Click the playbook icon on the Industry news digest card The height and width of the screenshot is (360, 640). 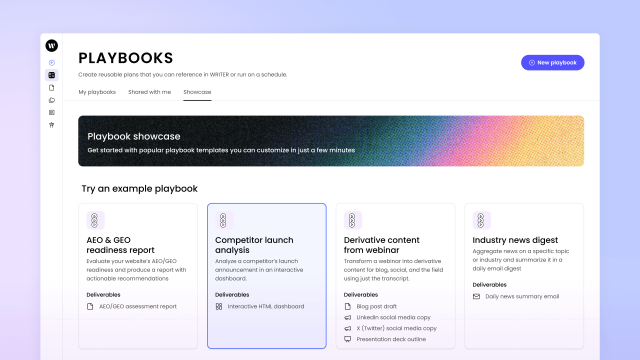pos(482,220)
